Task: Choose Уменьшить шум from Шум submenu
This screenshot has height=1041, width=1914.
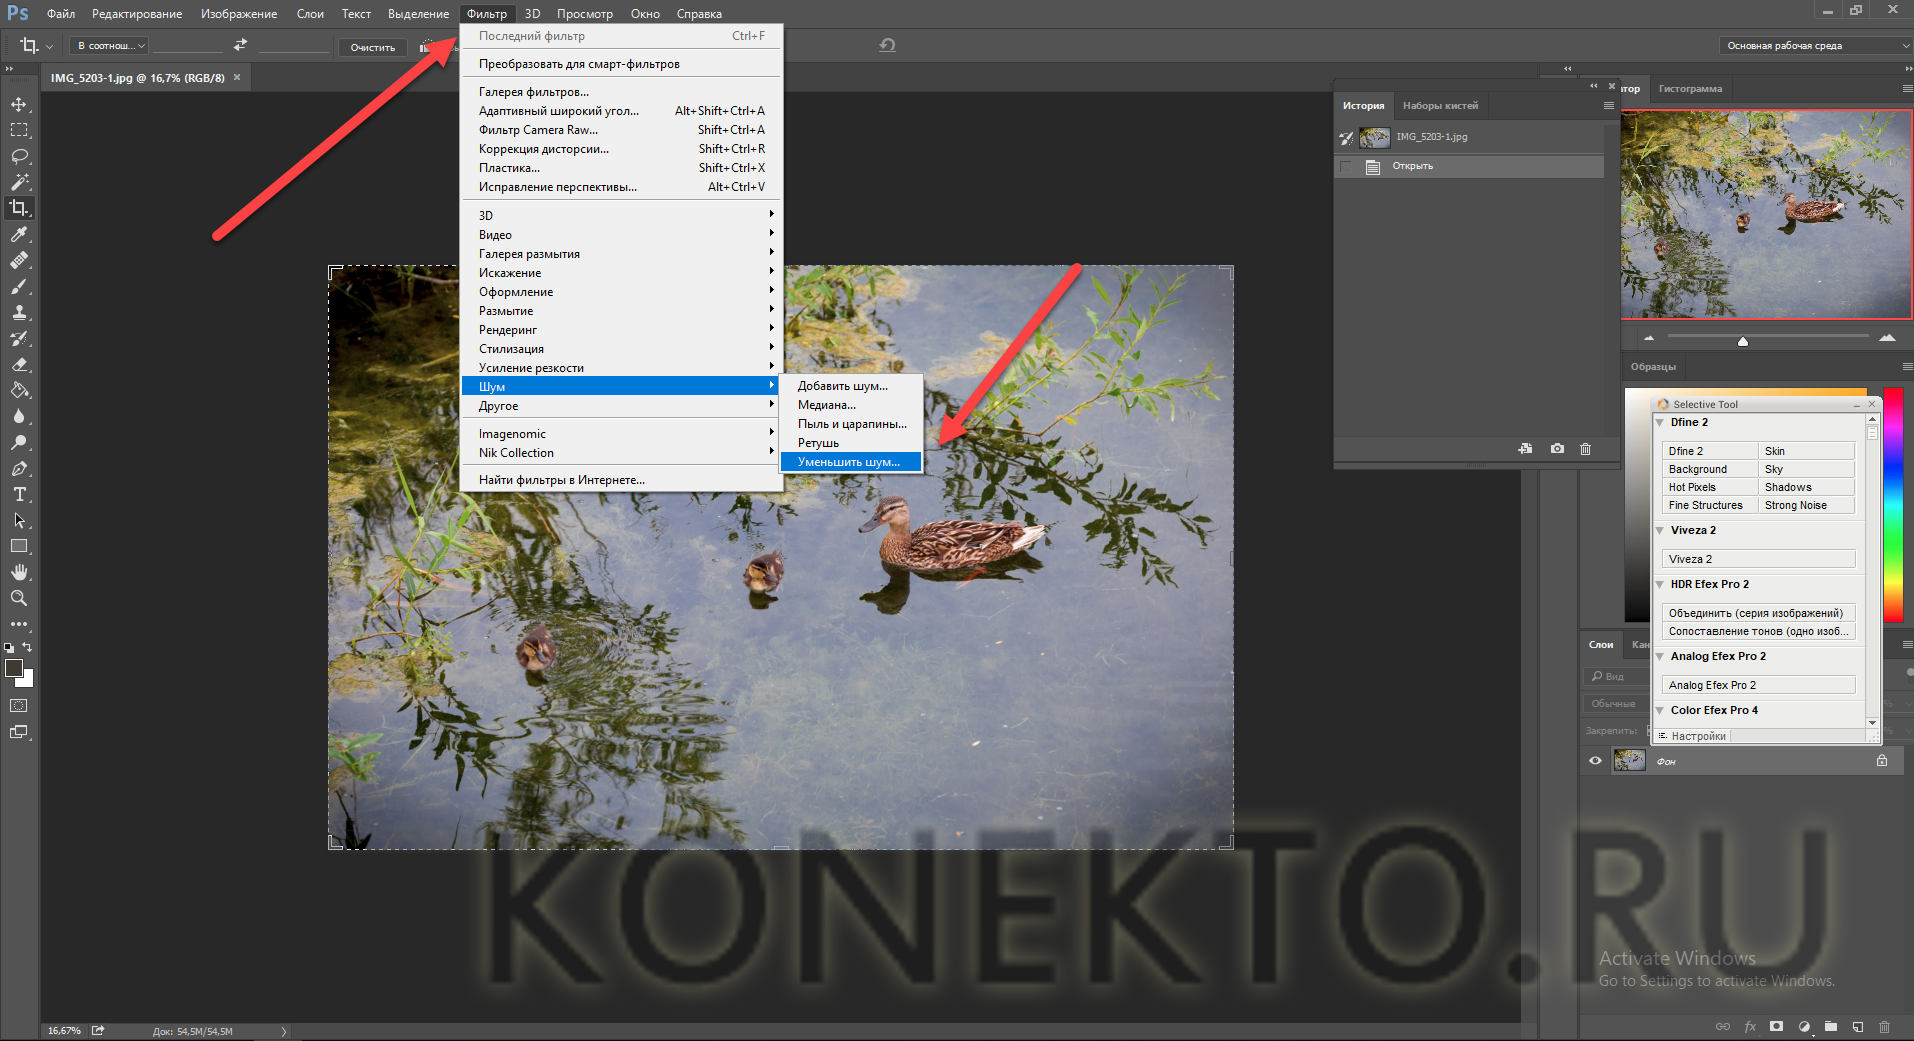Action: (x=849, y=462)
